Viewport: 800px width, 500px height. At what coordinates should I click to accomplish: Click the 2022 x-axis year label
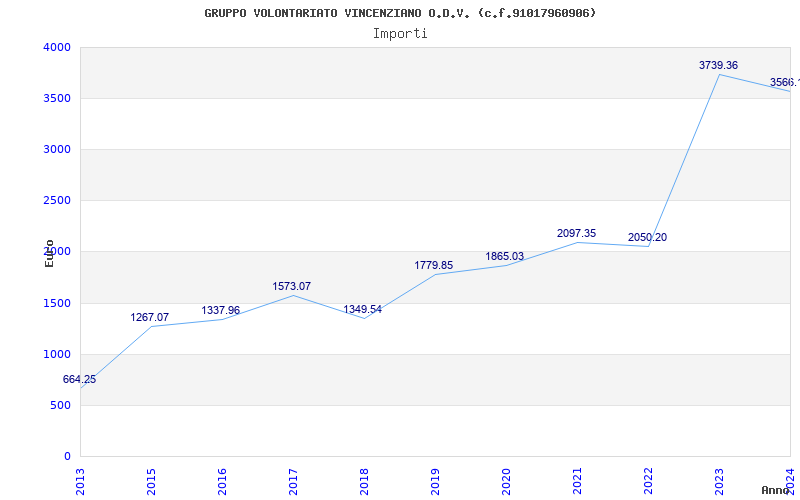[x=647, y=482]
